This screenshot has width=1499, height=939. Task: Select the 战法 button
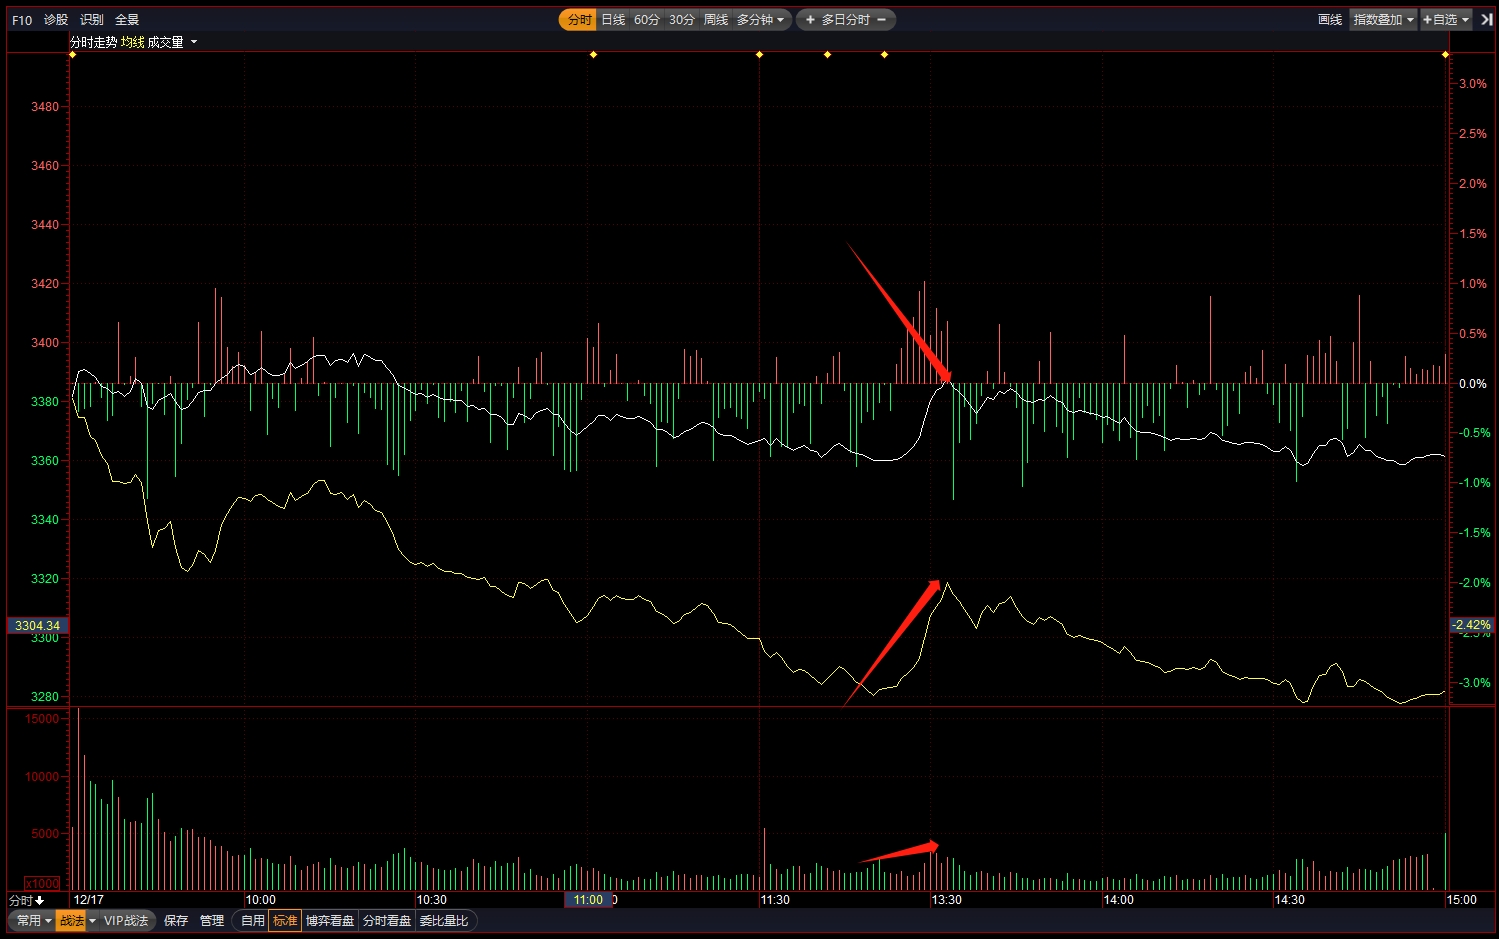click(71, 921)
